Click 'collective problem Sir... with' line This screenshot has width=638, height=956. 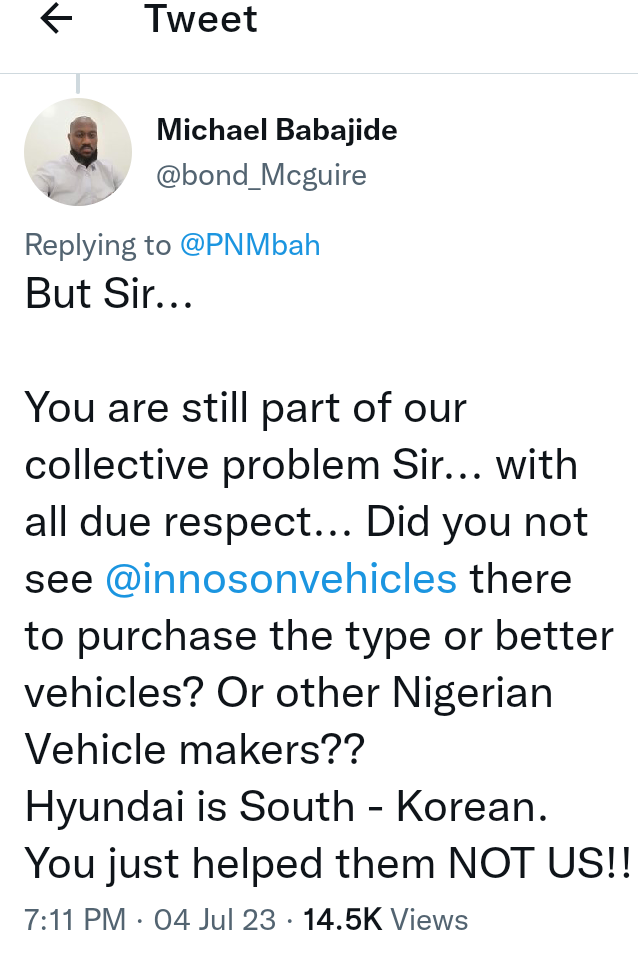pyautogui.click(x=300, y=465)
